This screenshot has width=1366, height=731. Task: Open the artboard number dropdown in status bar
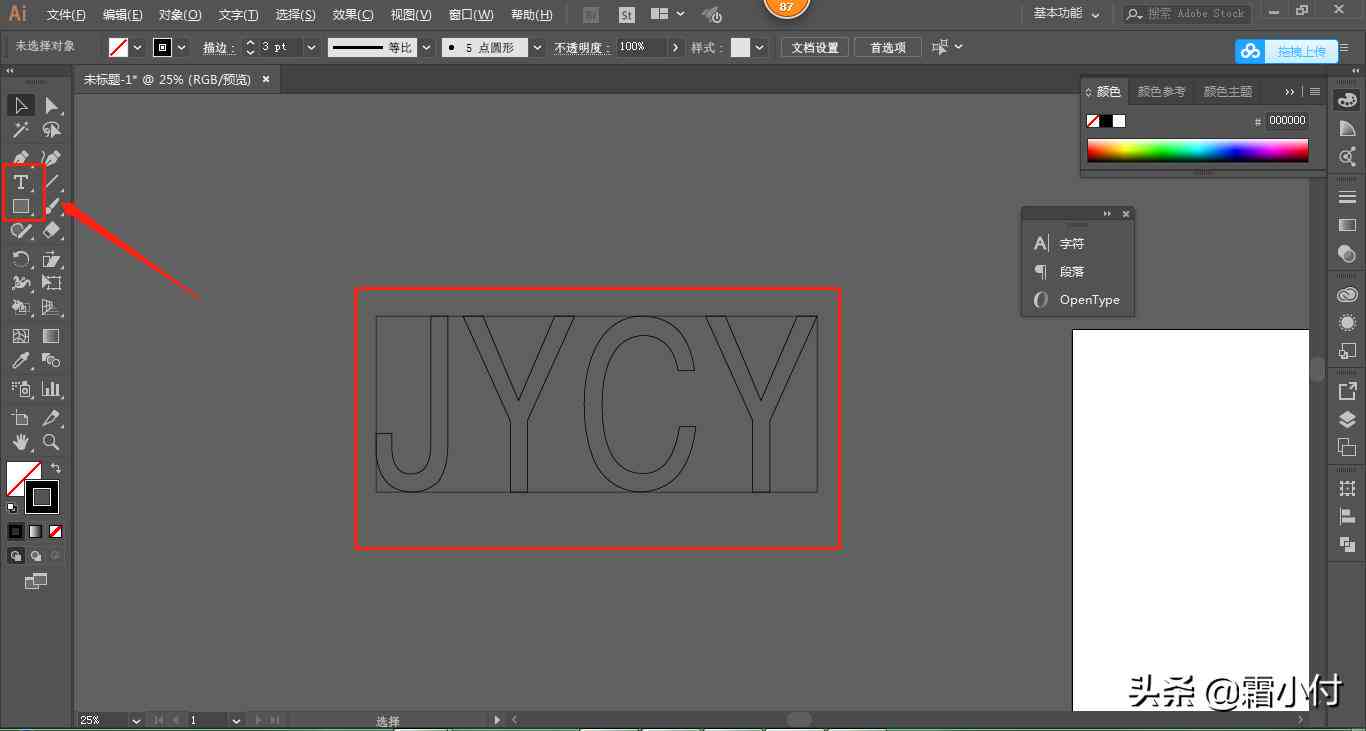(237, 720)
